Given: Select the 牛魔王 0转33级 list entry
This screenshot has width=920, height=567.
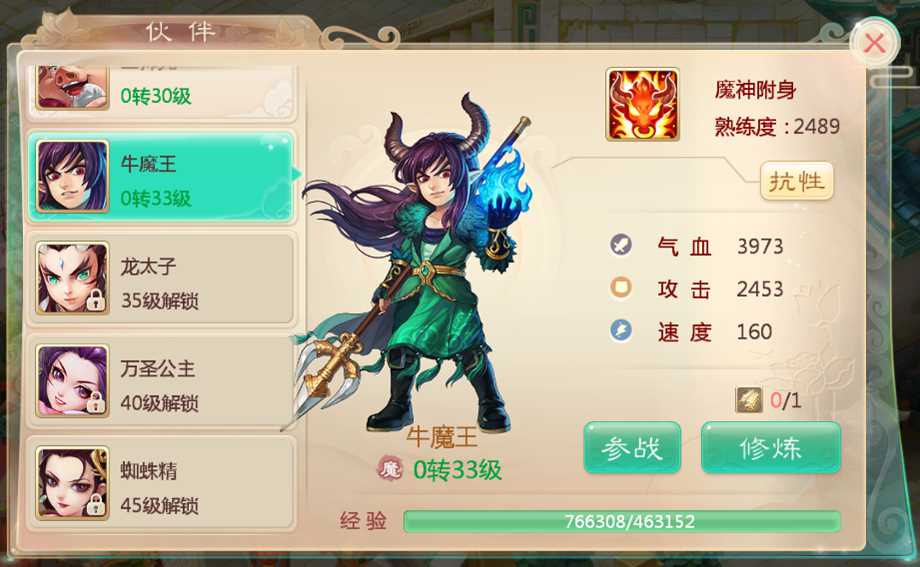Looking at the screenshot, I should pyautogui.click(x=161, y=177).
